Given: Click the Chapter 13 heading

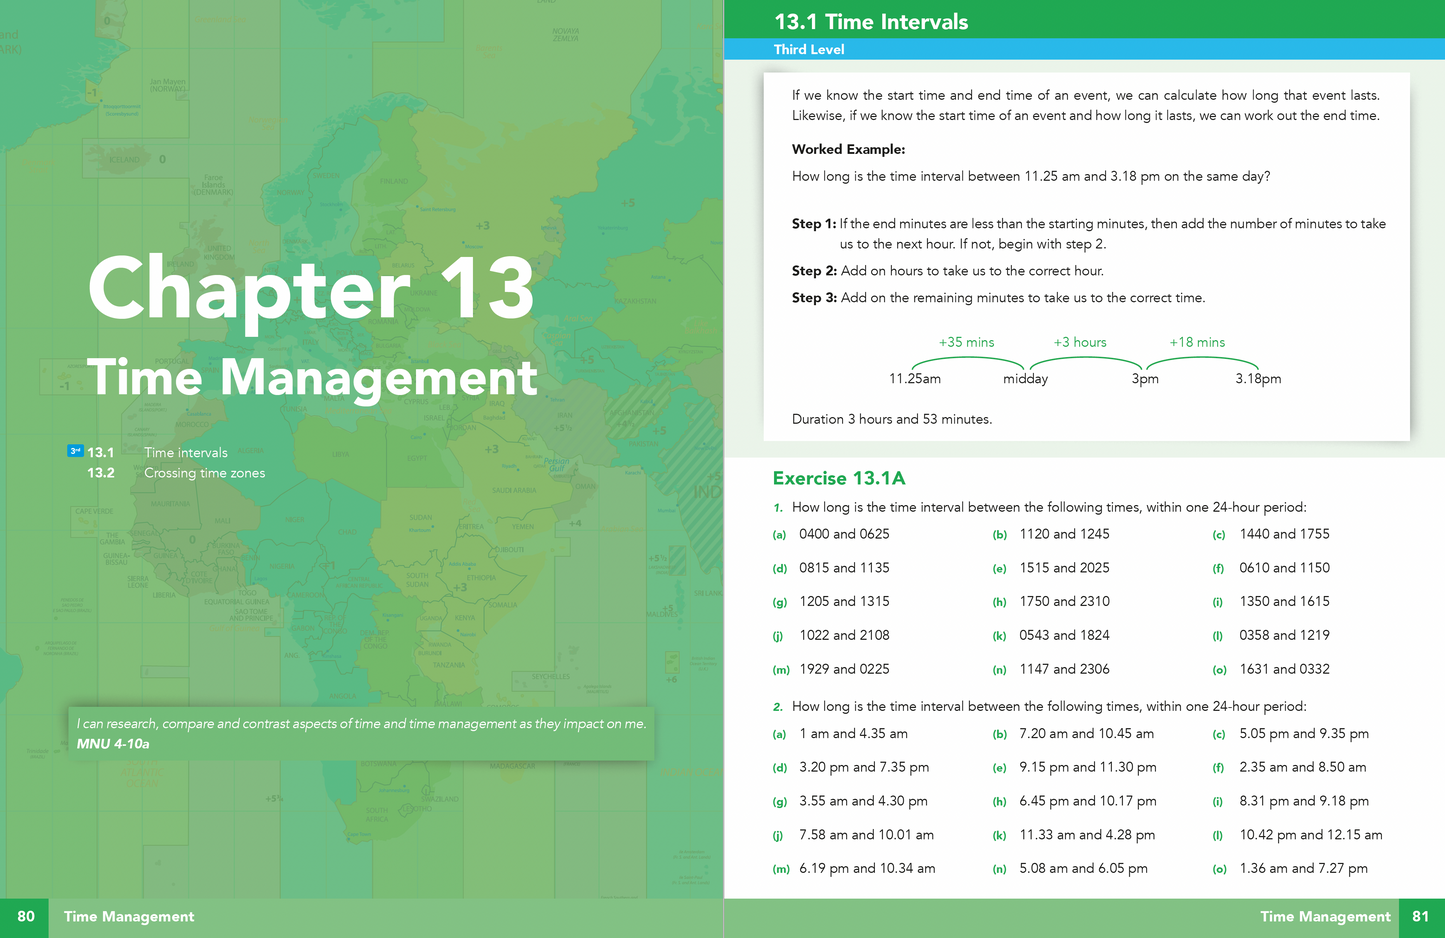Looking at the screenshot, I should pyautogui.click(x=311, y=289).
